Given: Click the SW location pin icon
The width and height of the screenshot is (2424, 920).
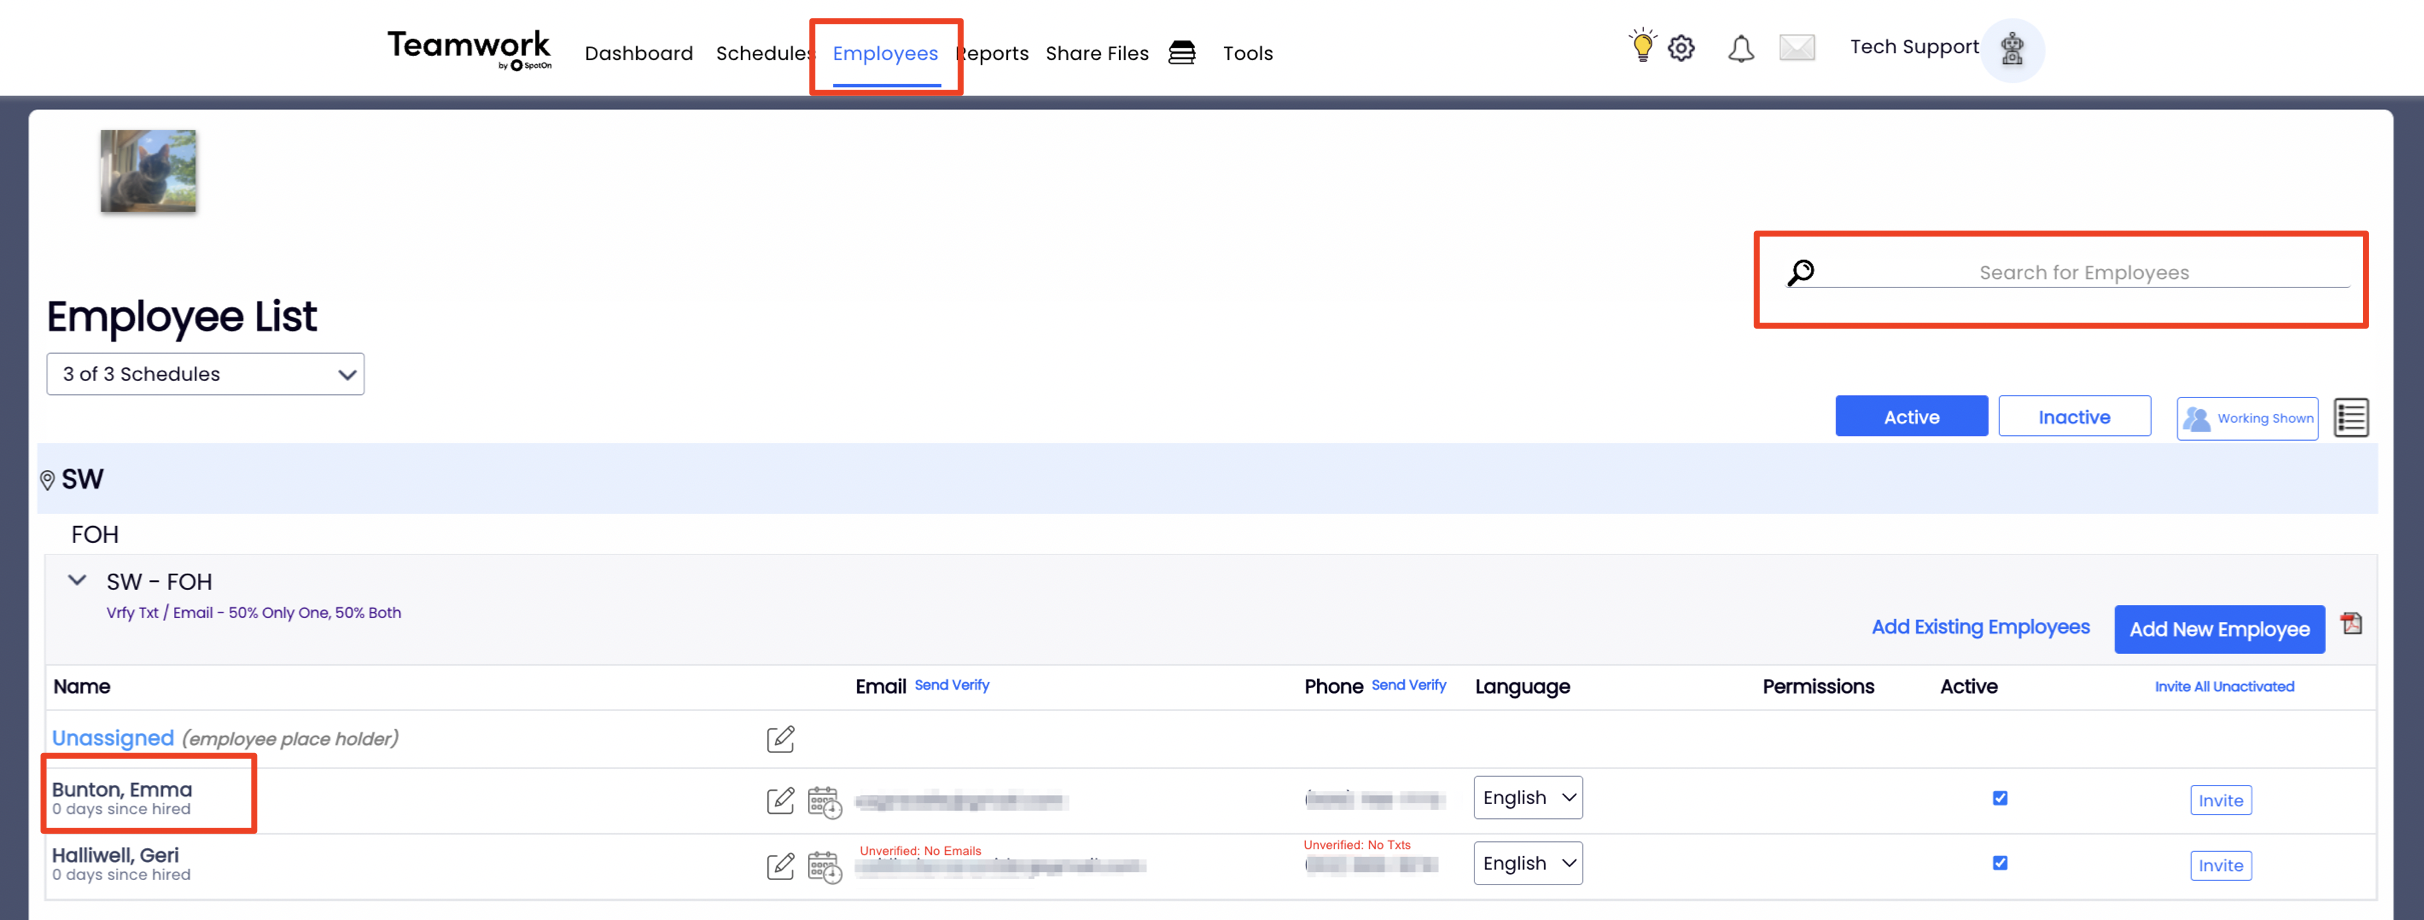Looking at the screenshot, I should tap(47, 480).
